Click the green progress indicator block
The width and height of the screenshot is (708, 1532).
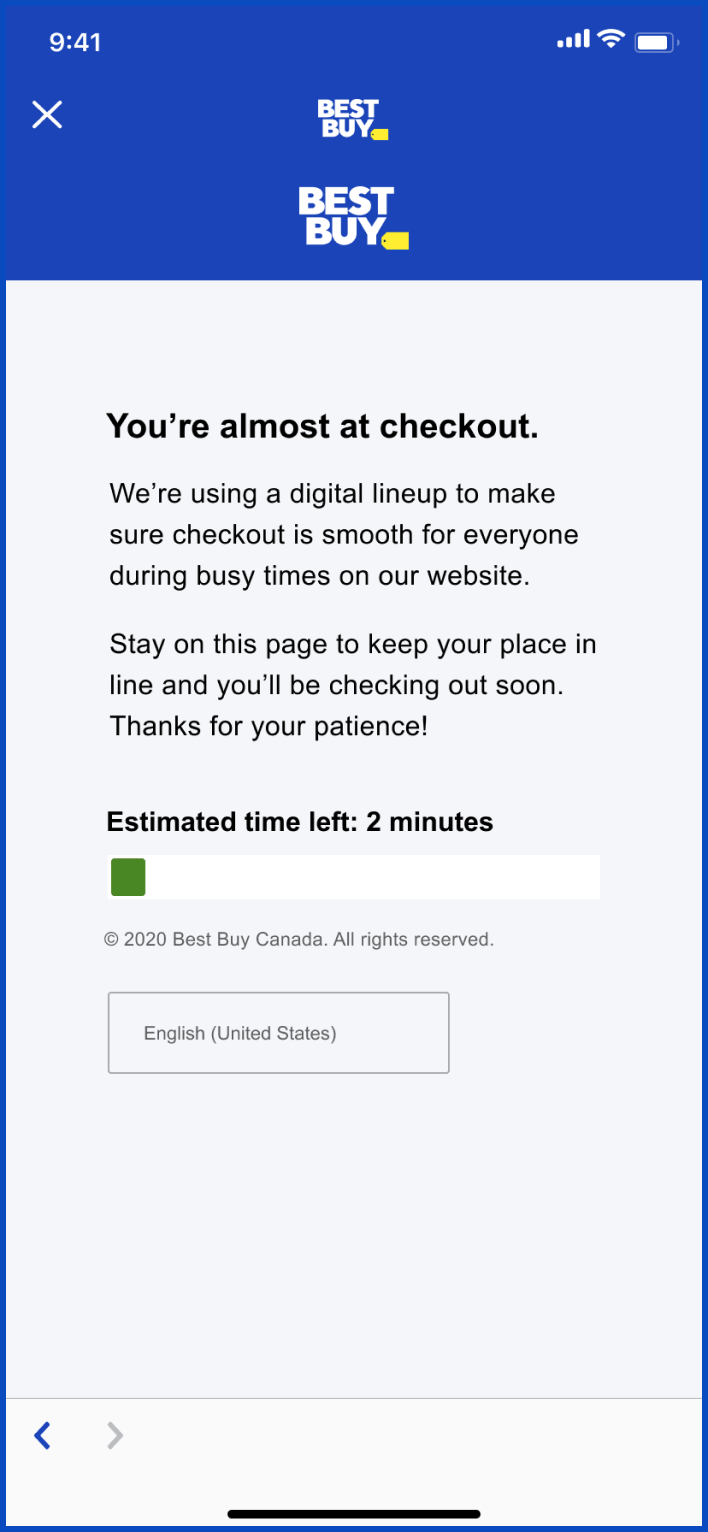click(x=128, y=877)
